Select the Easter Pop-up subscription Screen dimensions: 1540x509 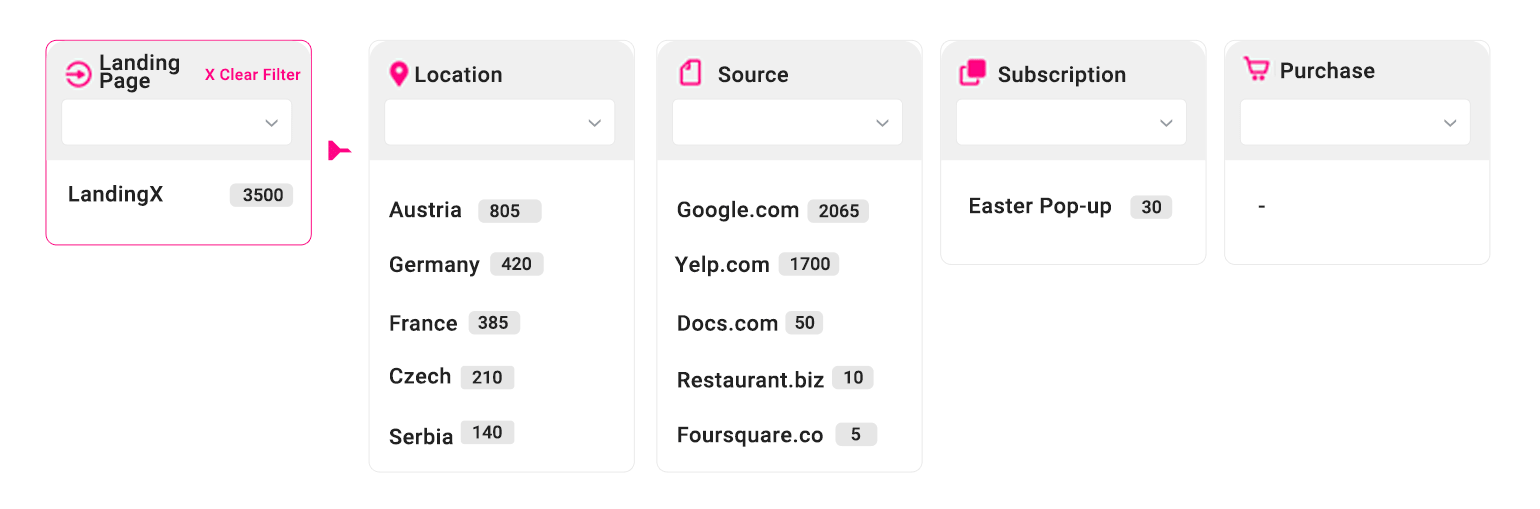(1040, 206)
